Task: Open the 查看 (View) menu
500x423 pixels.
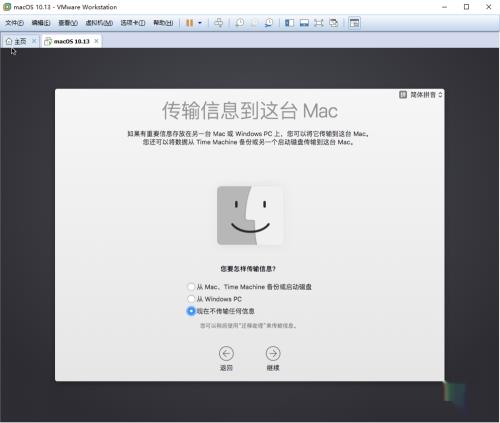Action: [68, 23]
